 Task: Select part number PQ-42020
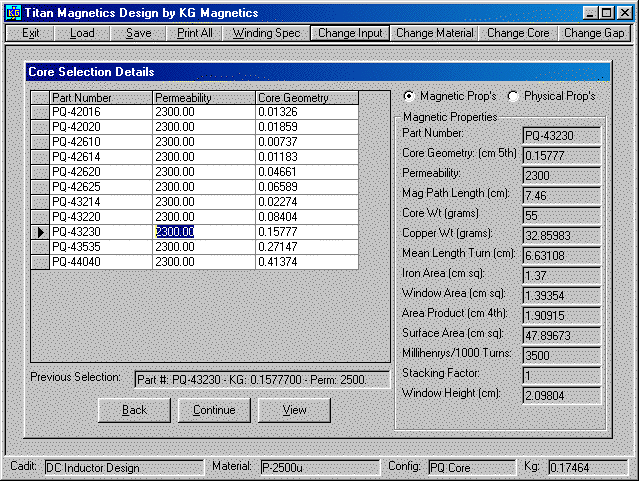point(101,127)
